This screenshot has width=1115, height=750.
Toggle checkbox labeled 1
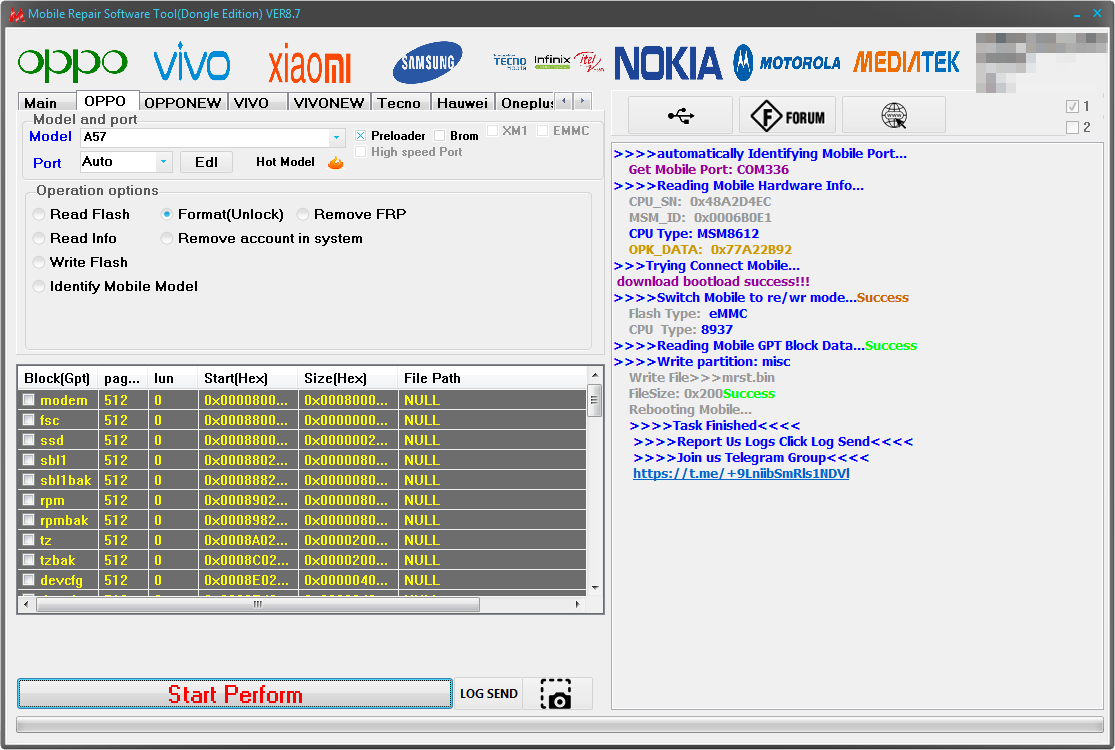click(x=1072, y=107)
